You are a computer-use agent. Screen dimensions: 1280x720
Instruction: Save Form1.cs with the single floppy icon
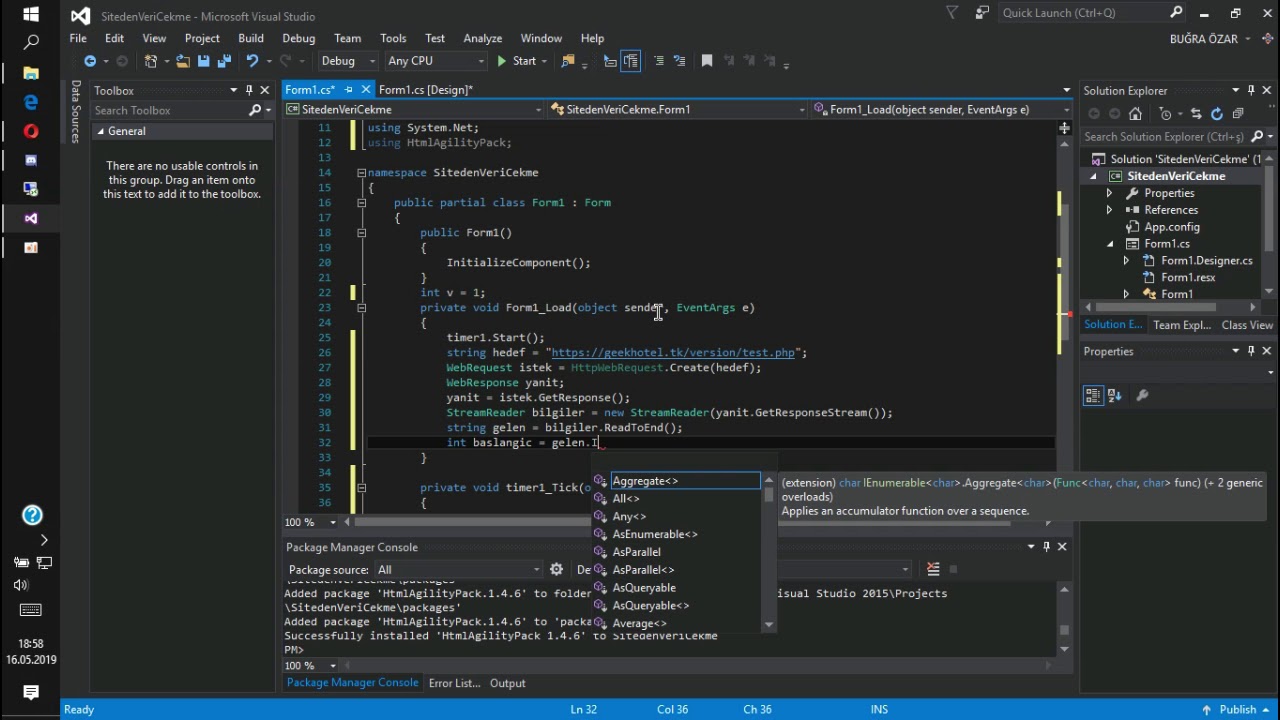[204, 61]
